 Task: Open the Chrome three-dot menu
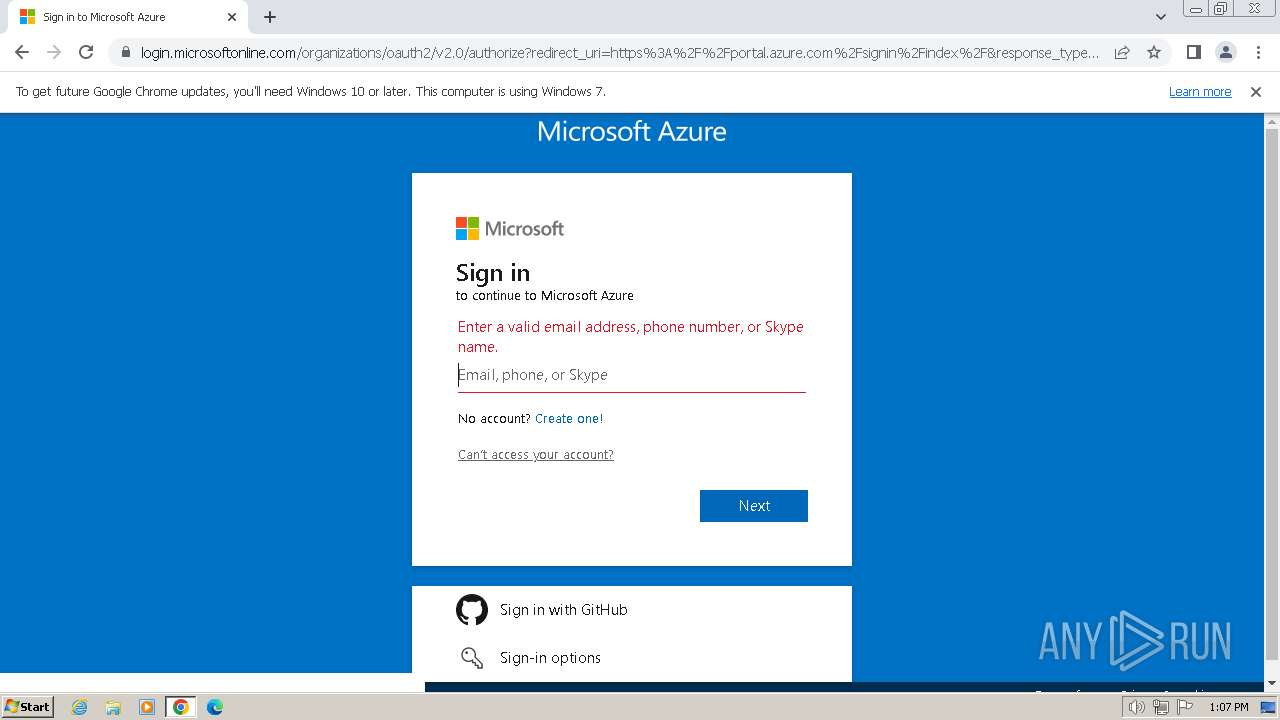[1257, 52]
